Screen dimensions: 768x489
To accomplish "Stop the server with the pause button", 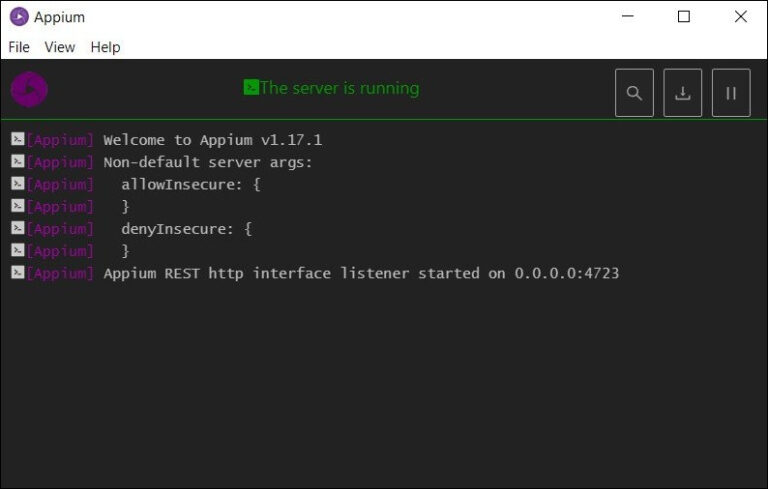I will (731, 93).
